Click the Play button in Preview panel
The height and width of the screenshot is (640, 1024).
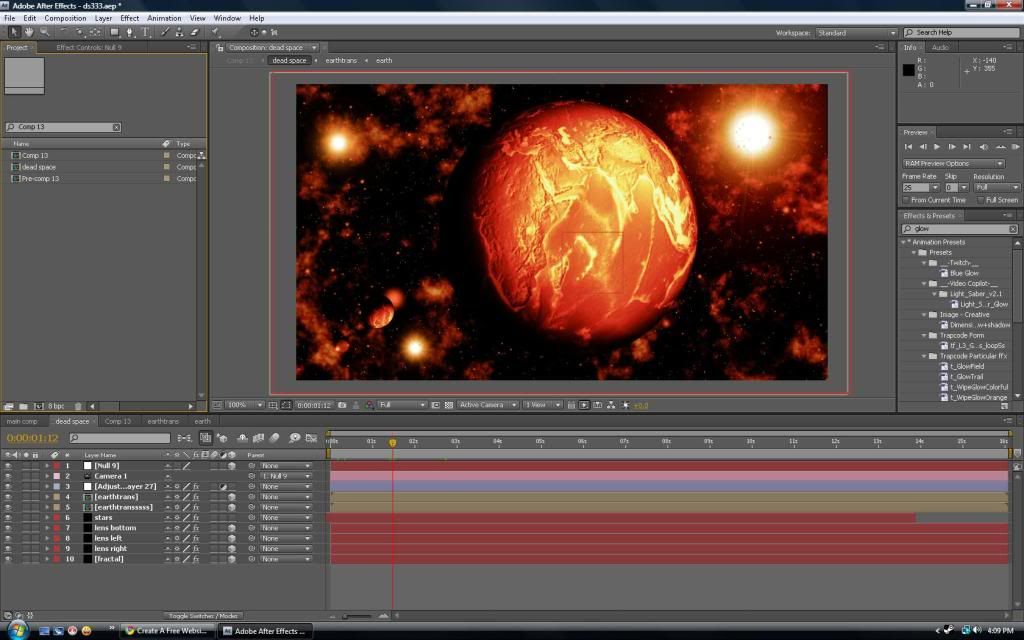coord(937,147)
